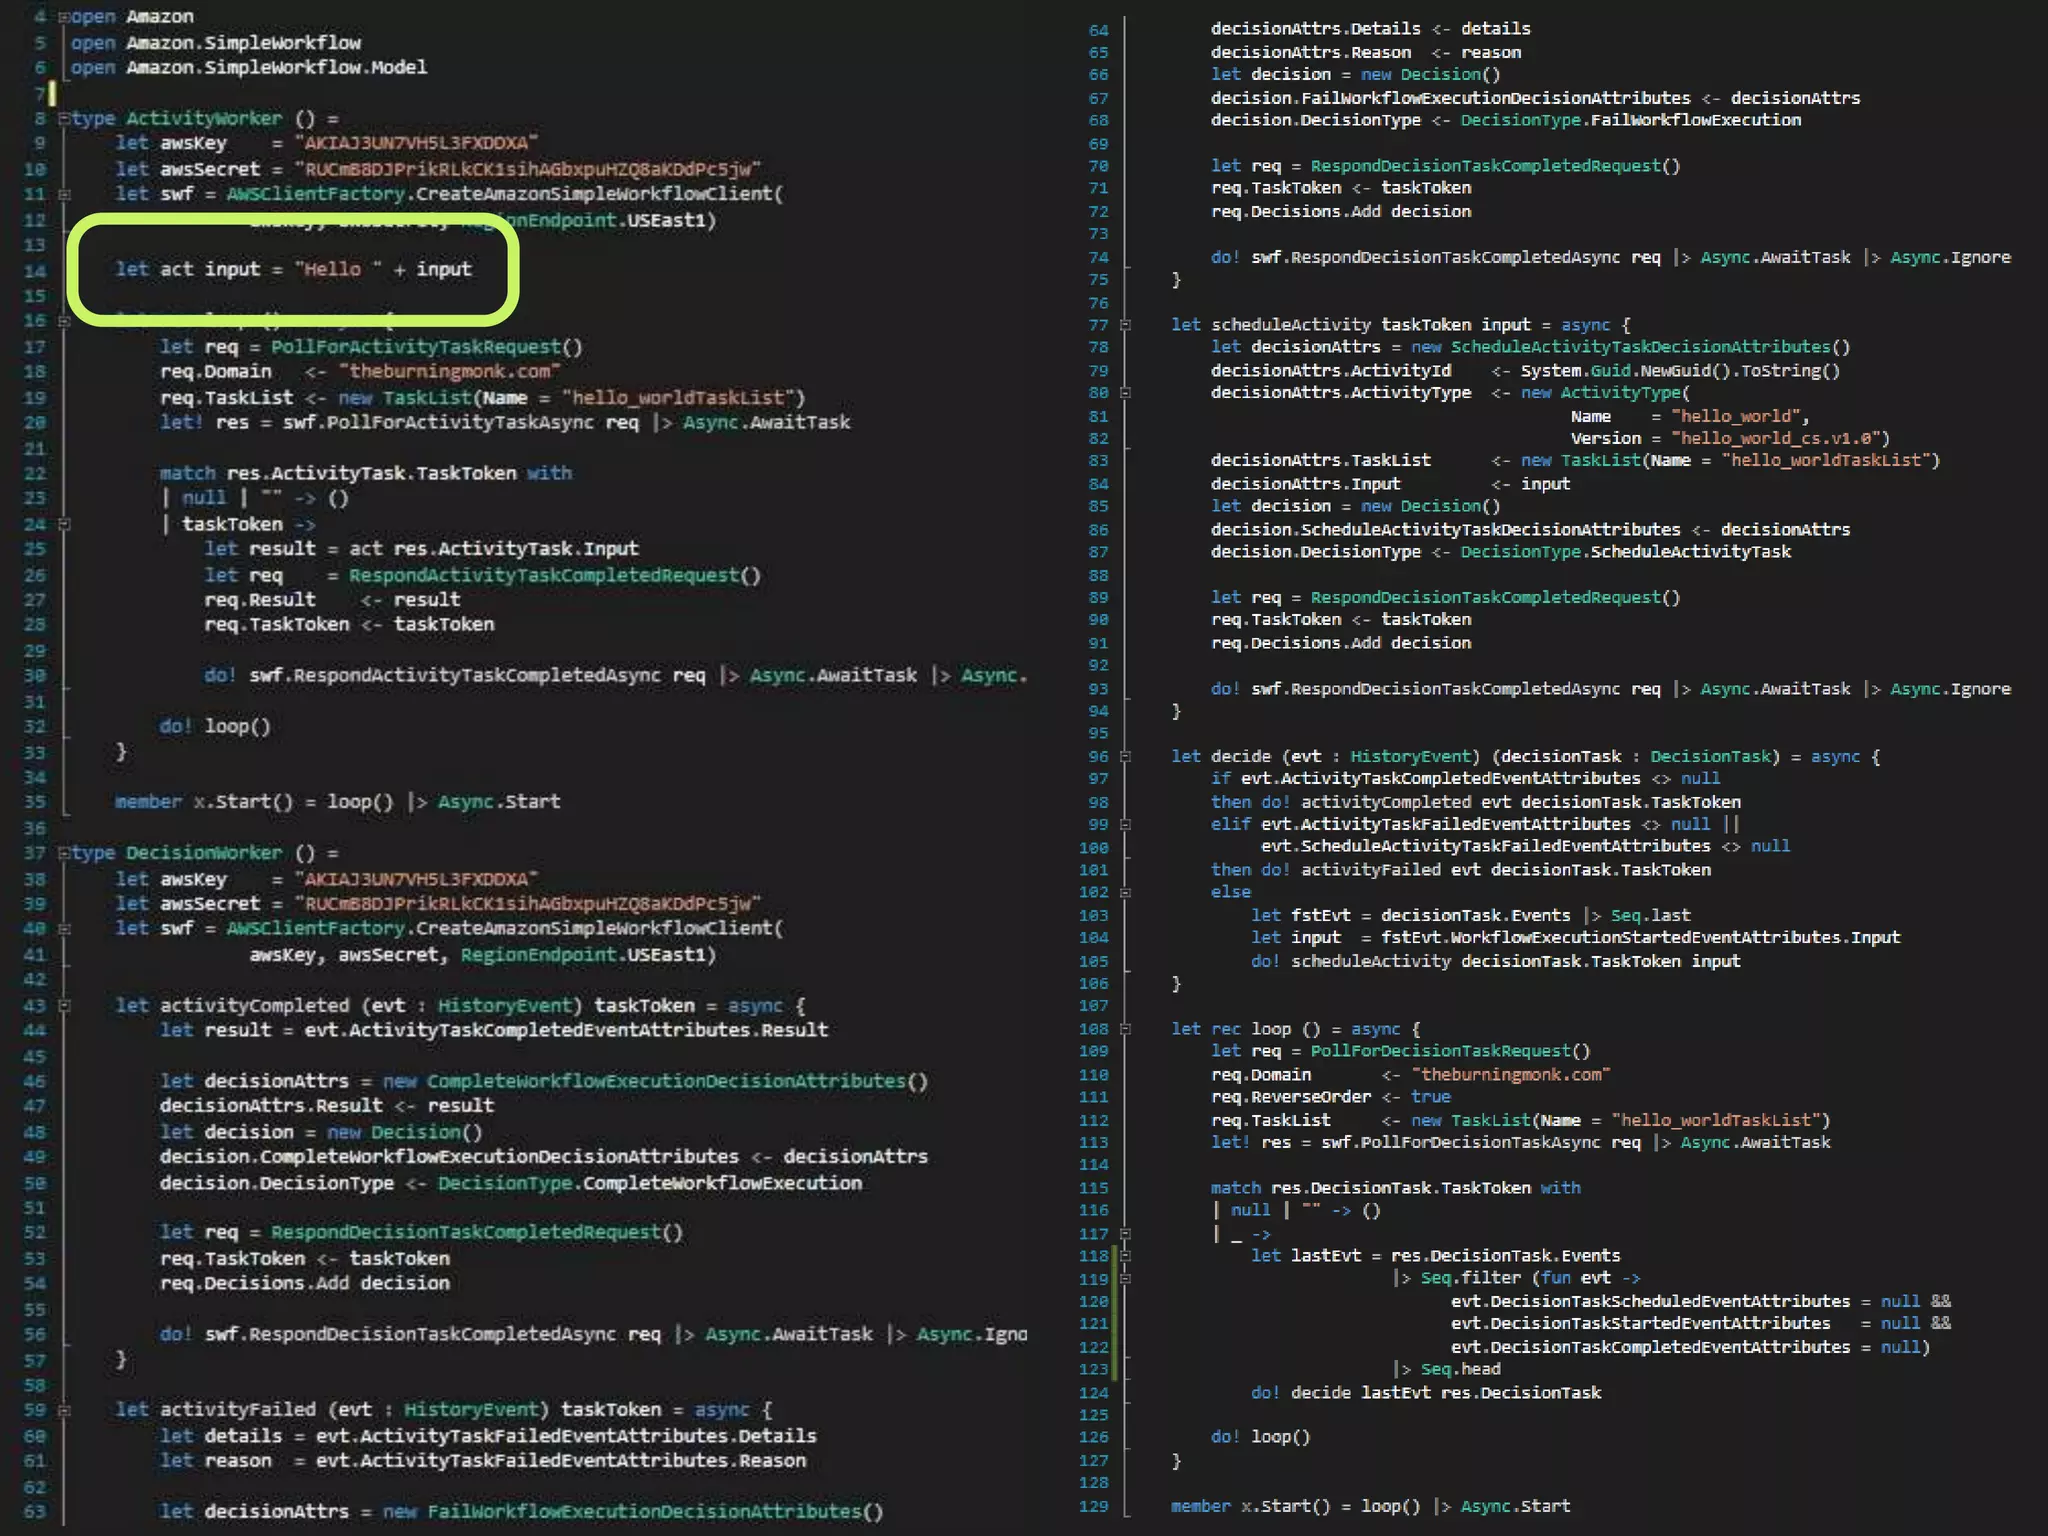The image size is (2048, 1536).
Task: Collapse the Seq.filter lambda at line 119
Action: [x=1125, y=1278]
